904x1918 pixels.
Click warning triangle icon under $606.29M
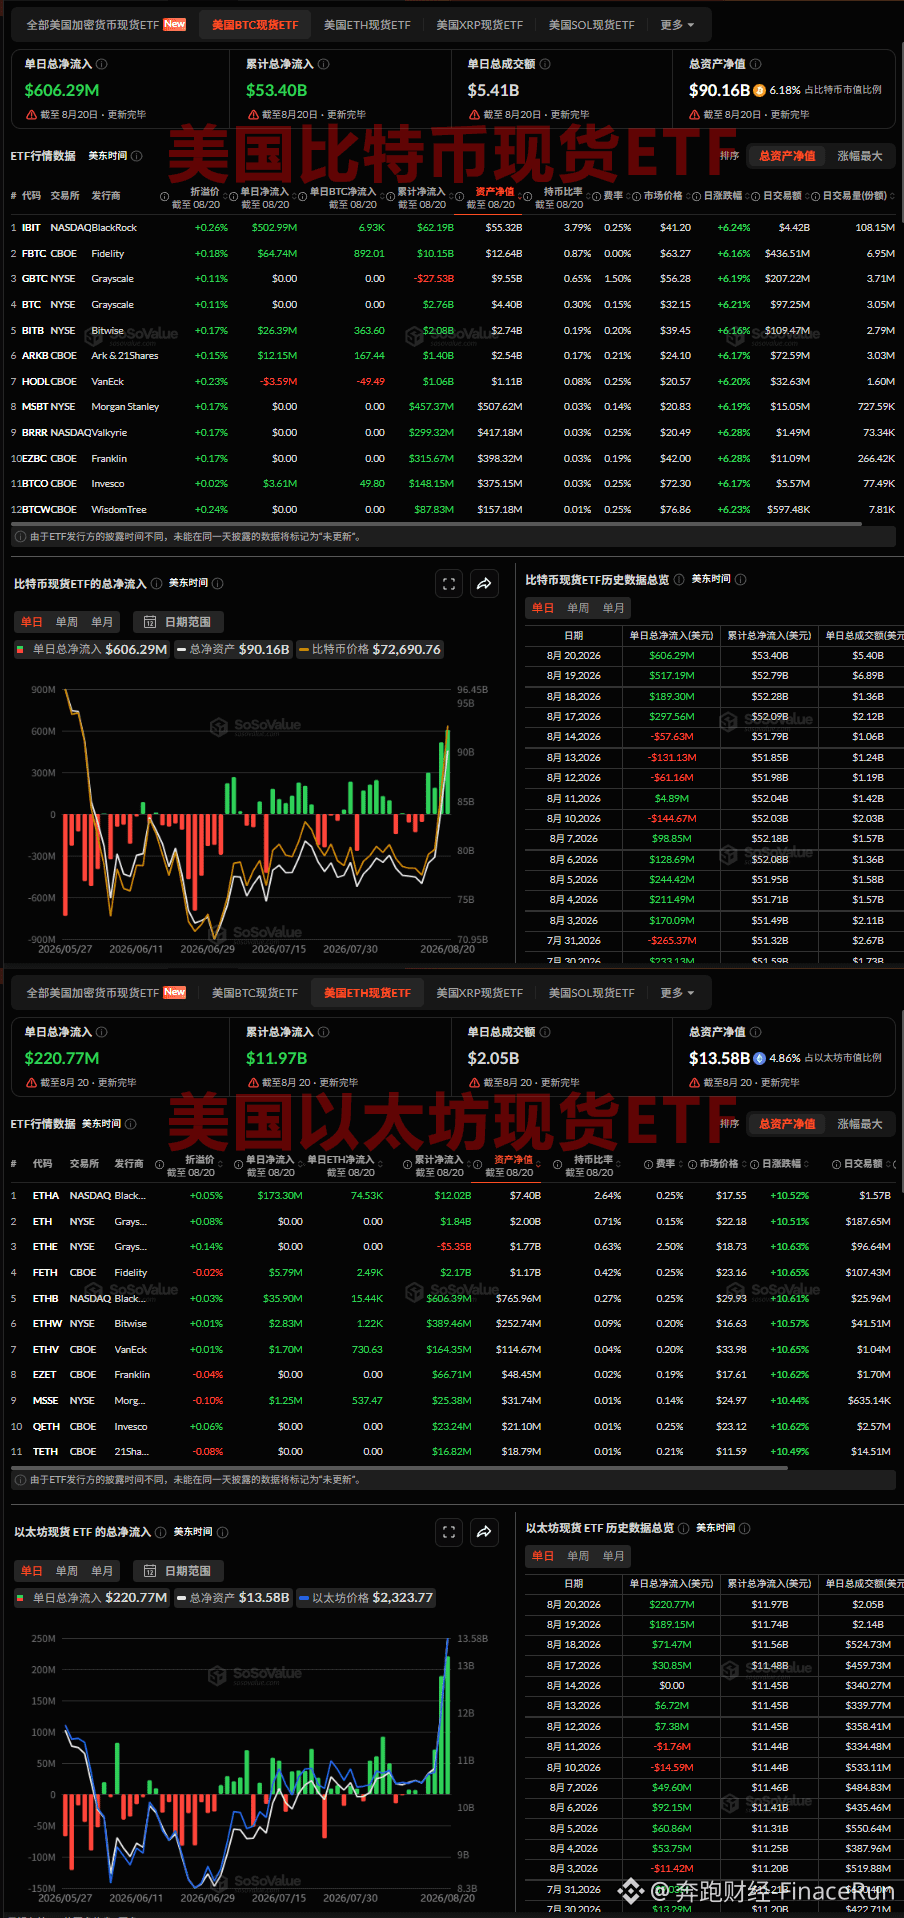pyautogui.click(x=31, y=115)
